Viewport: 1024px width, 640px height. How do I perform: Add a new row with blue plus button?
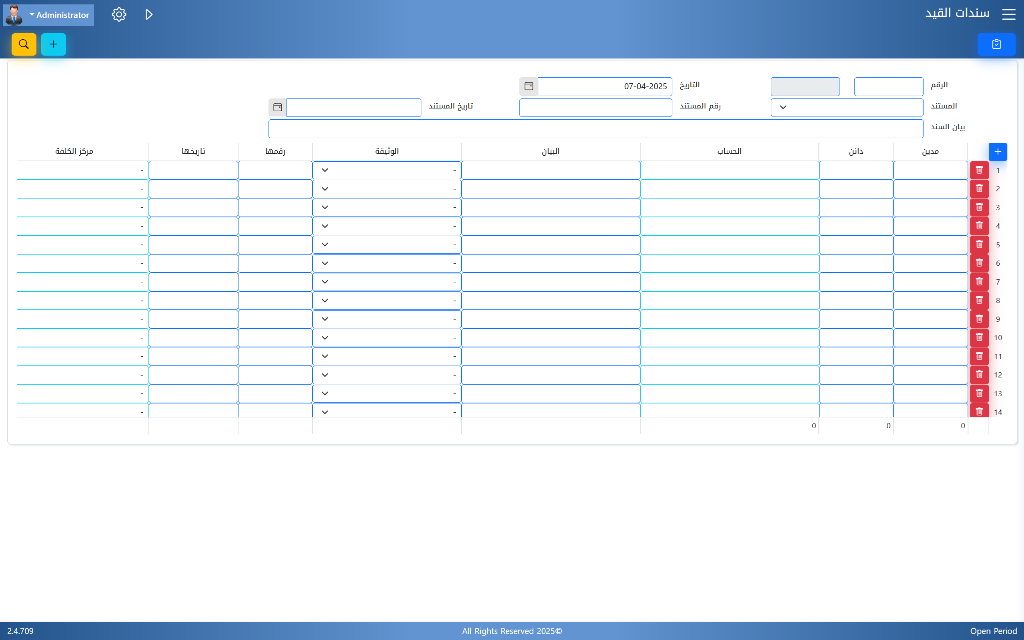coord(997,151)
